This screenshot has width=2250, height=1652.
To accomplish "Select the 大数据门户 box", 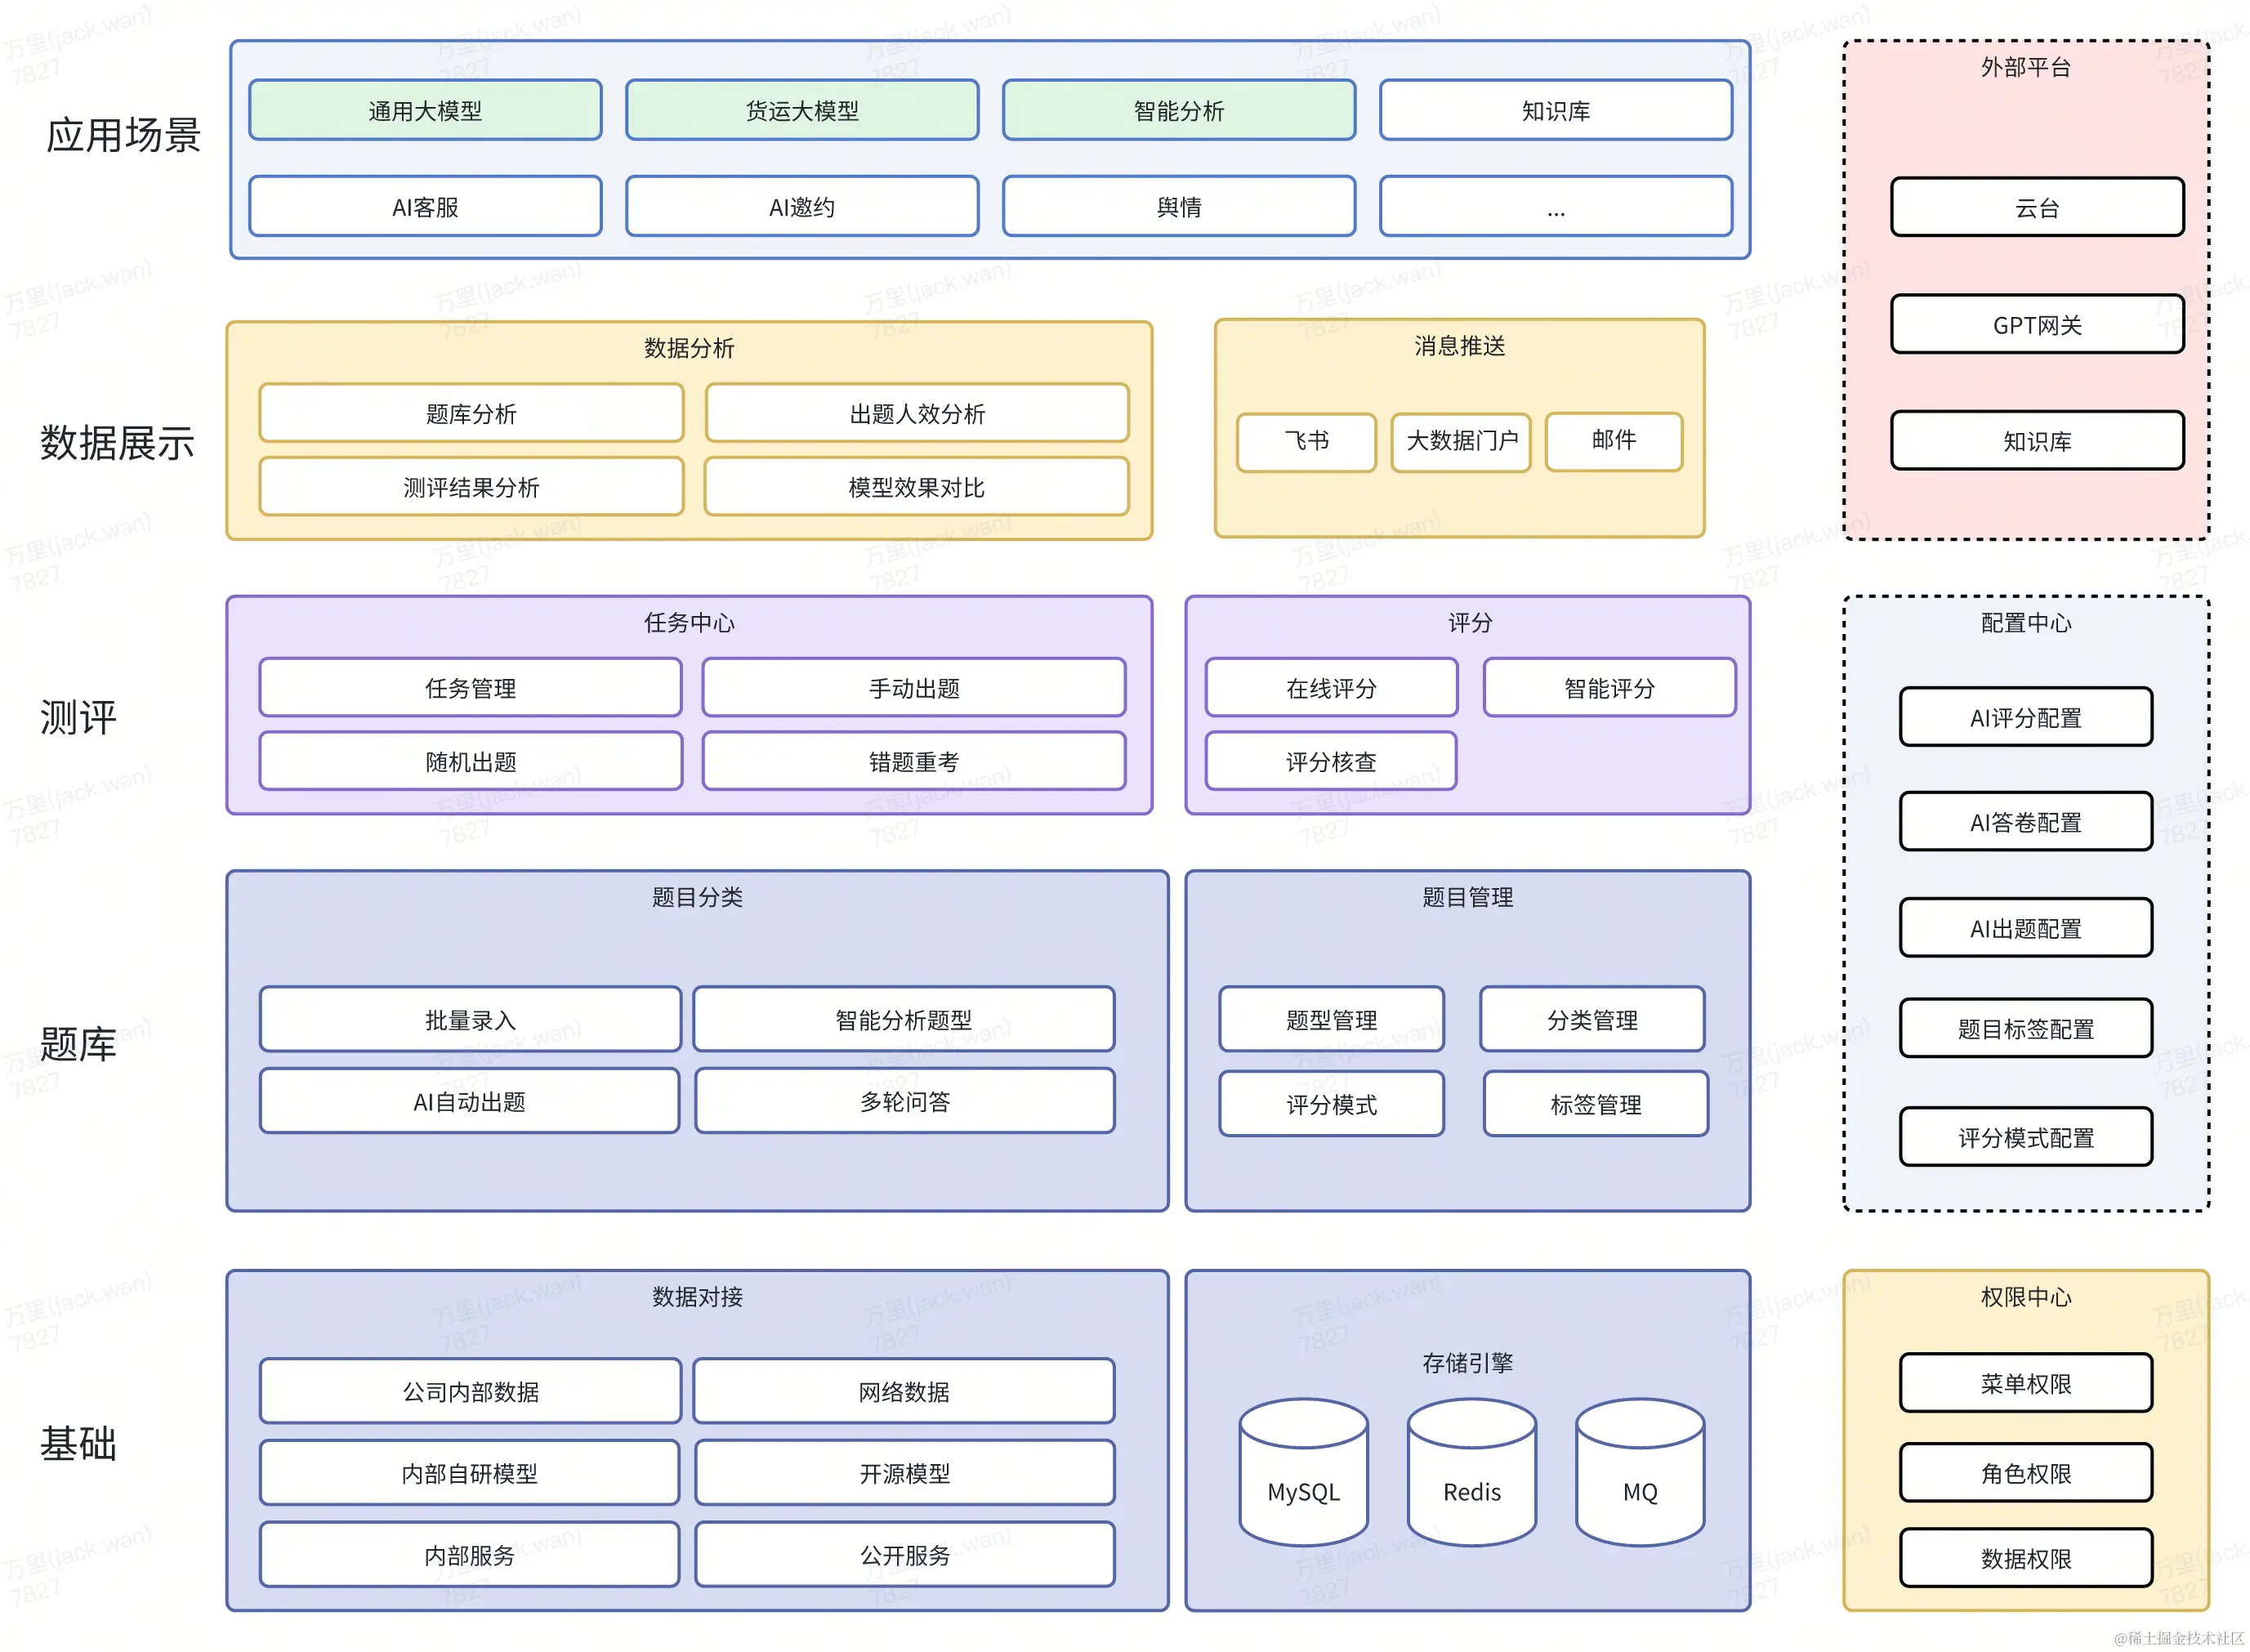I will [x=1460, y=441].
